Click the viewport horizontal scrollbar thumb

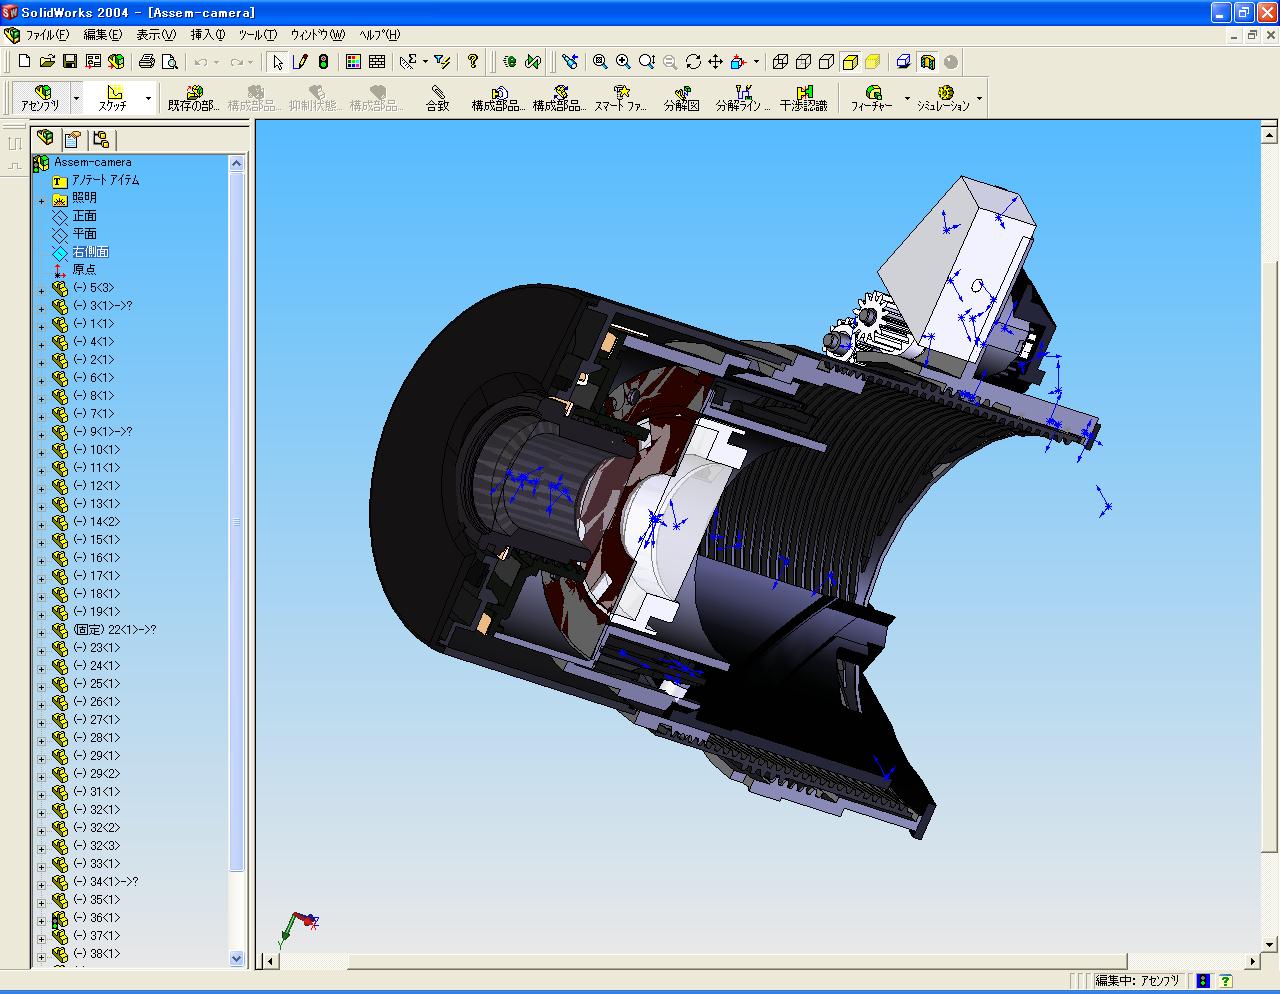tap(738, 962)
